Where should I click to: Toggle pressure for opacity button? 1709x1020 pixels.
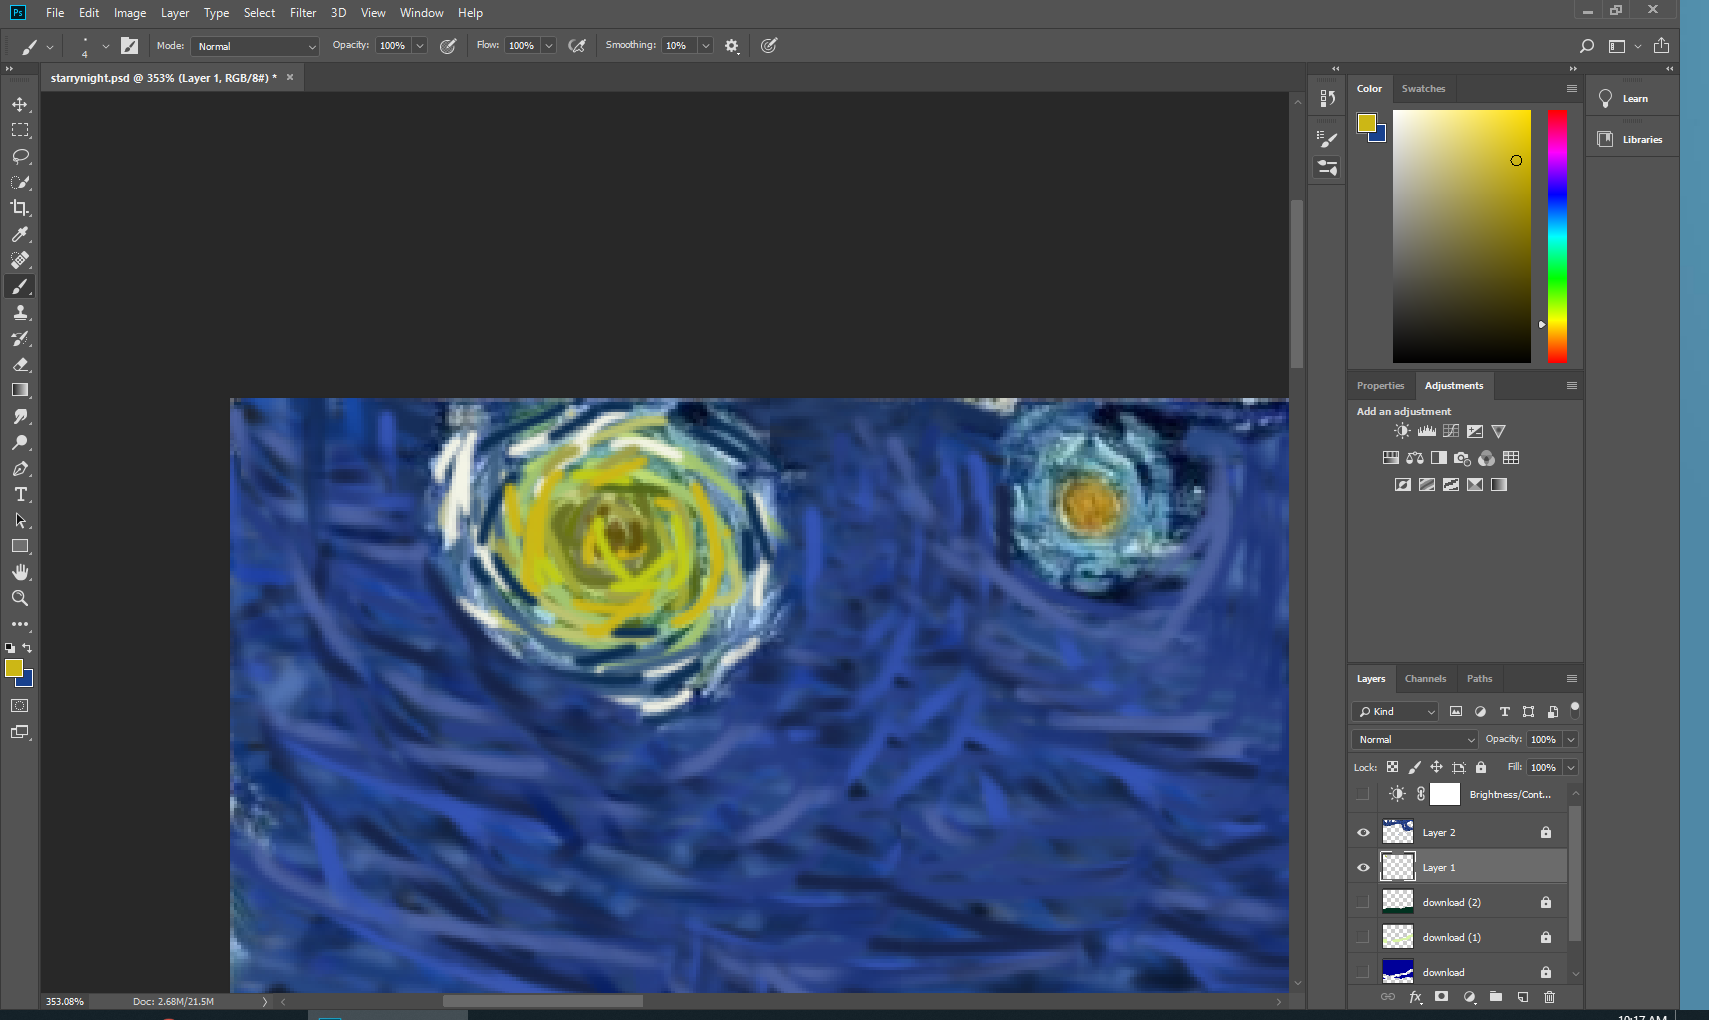click(448, 46)
